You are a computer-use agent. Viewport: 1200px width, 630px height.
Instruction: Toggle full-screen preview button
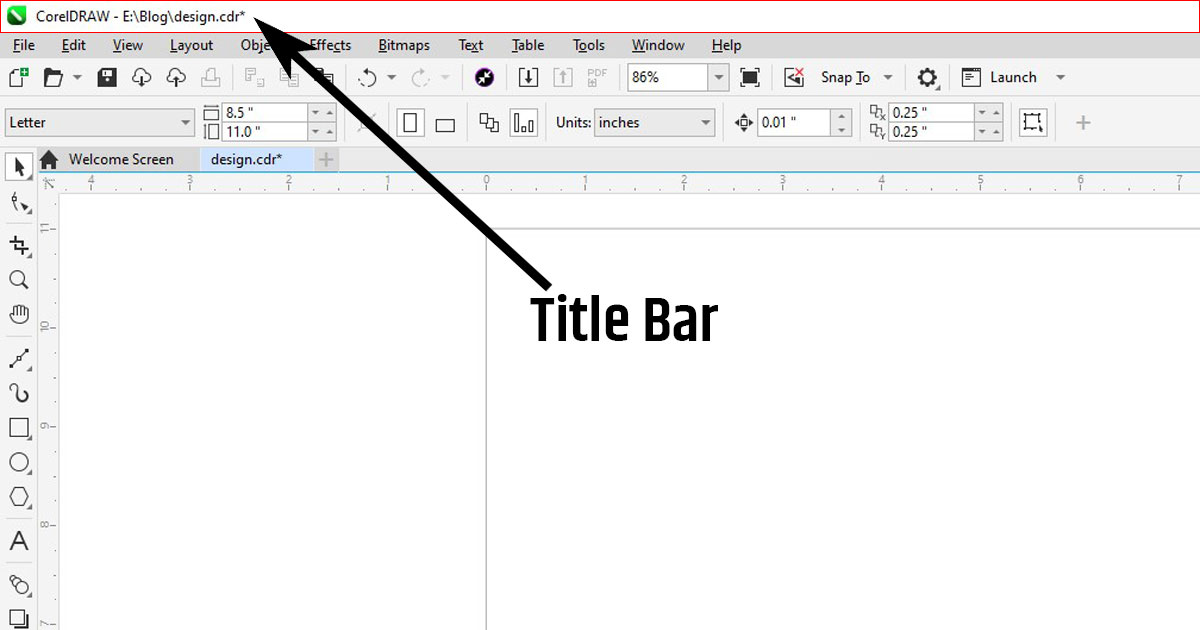(x=750, y=77)
